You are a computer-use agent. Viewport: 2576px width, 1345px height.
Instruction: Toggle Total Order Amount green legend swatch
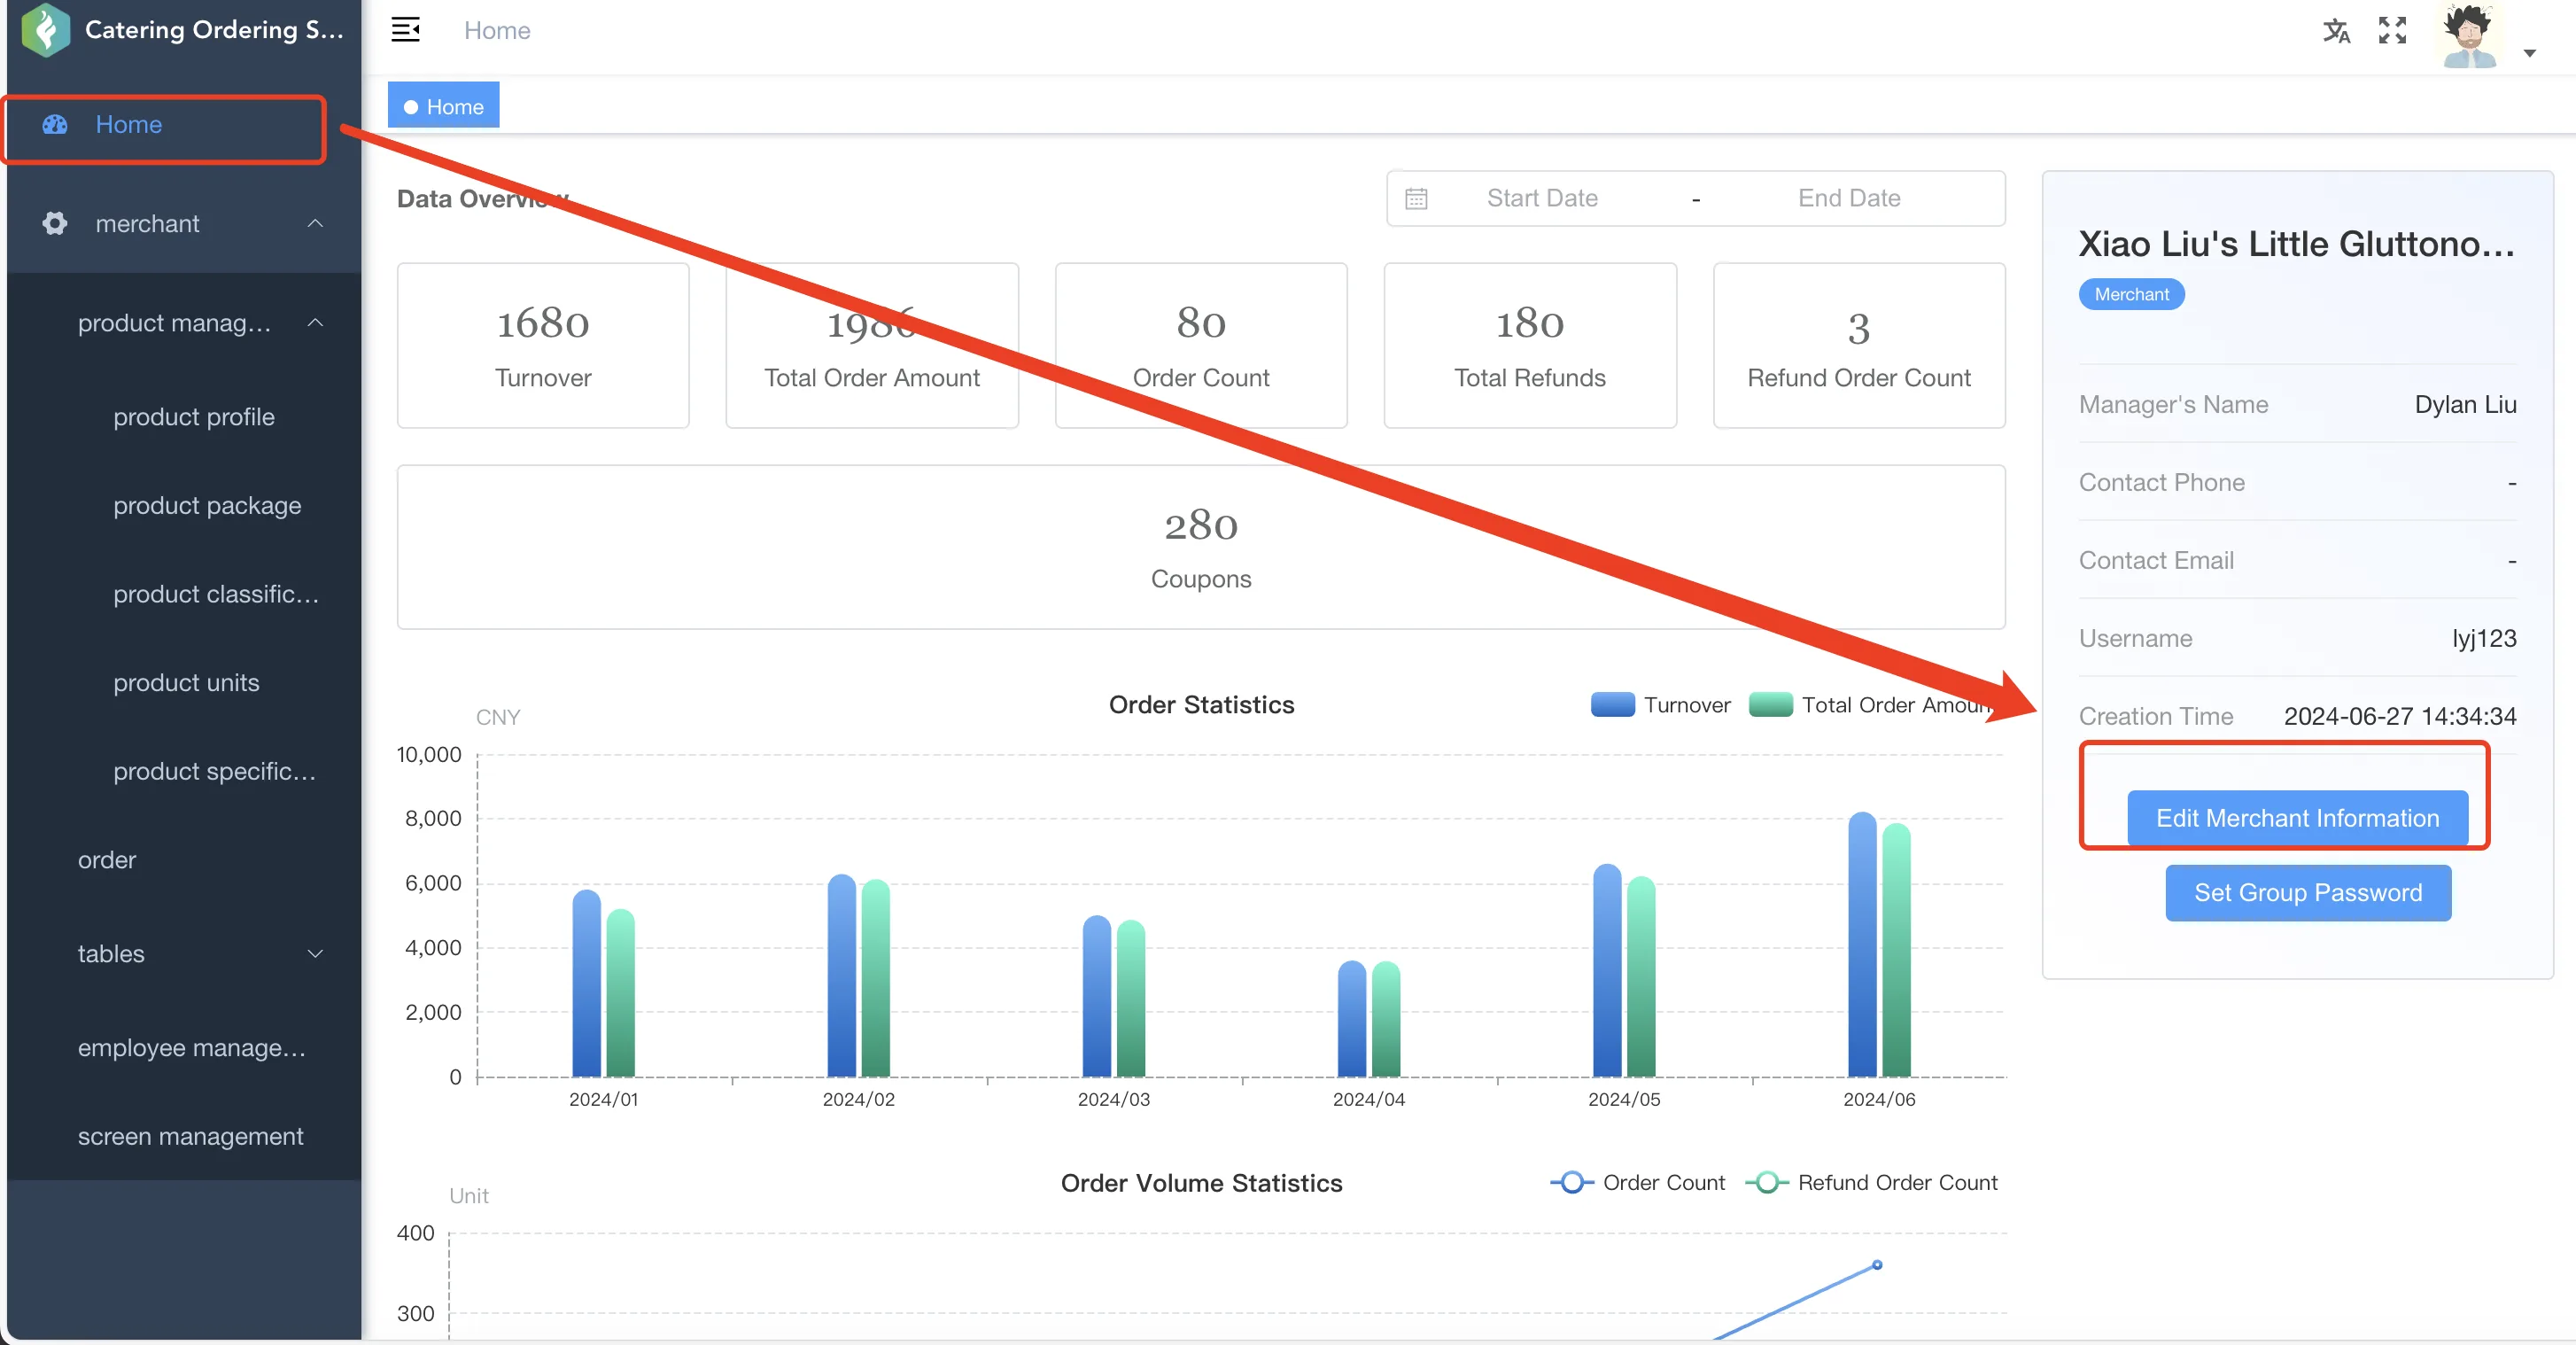click(1770, 705)
